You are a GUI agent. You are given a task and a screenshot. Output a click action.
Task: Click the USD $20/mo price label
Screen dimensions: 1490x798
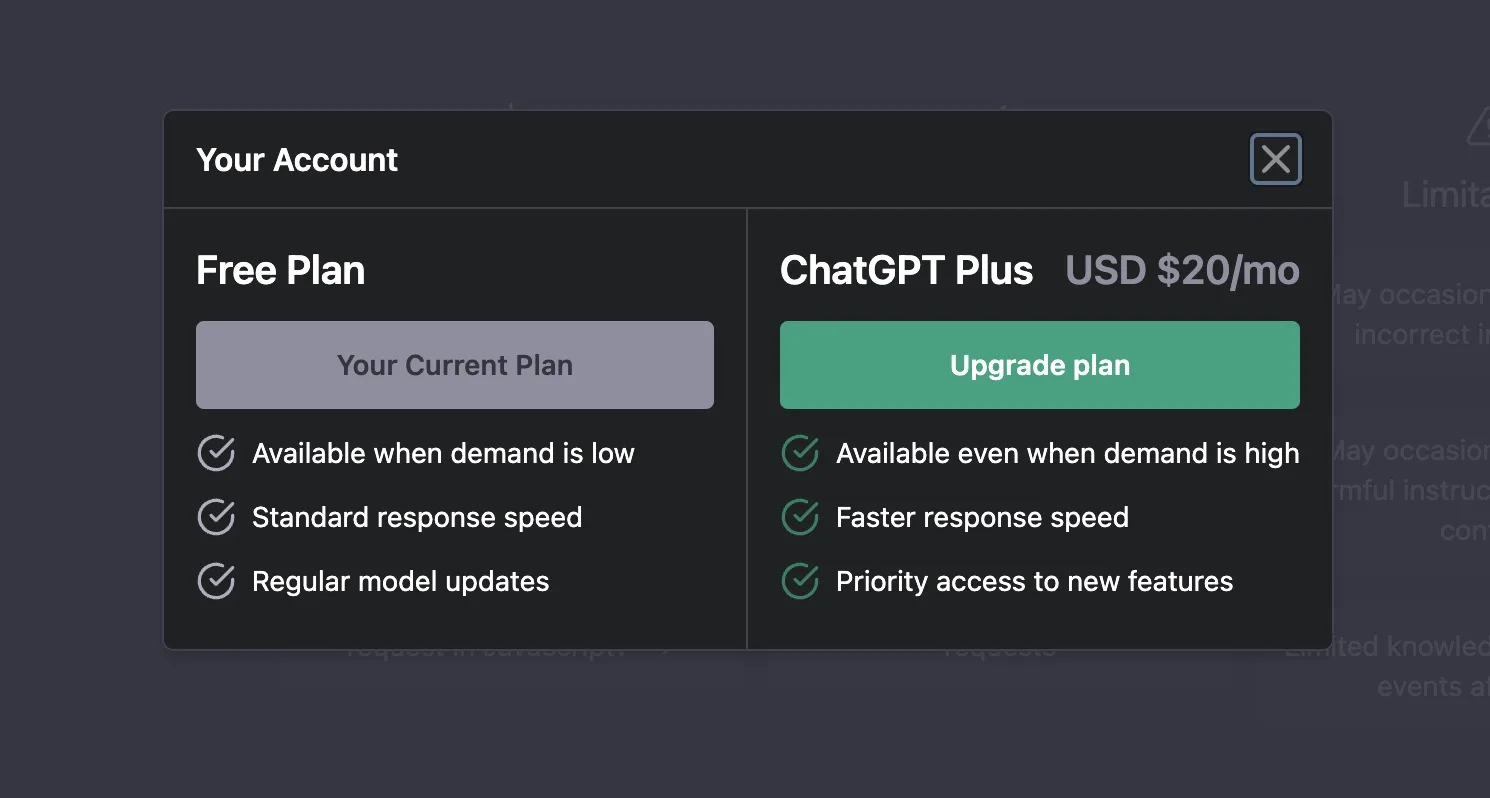(1182, 270)
